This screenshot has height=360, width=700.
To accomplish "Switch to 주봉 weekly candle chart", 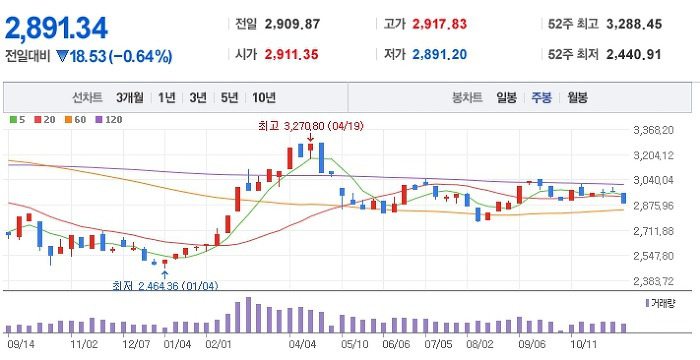I will 542,97.
